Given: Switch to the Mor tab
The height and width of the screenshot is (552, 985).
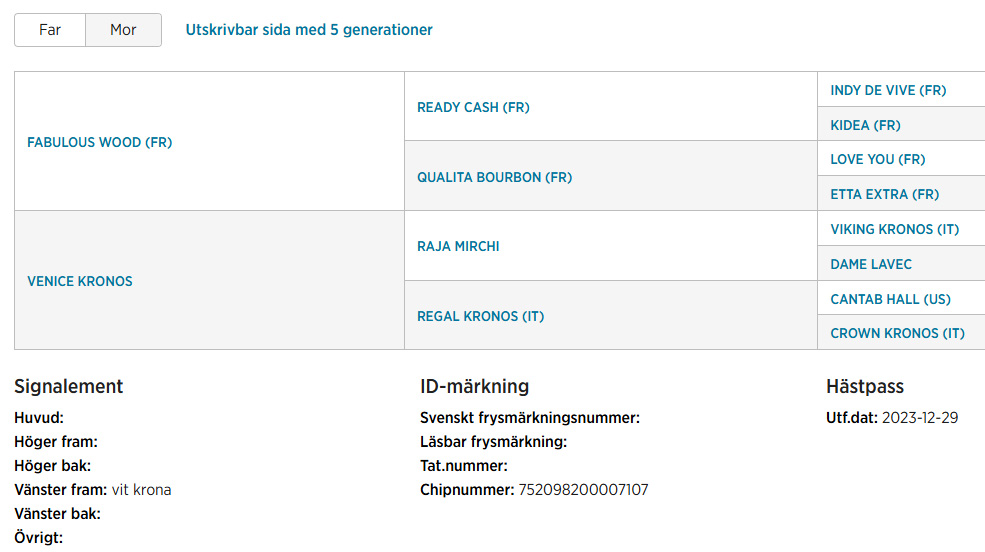Looking at the screenshot, I should pyautogui.click(x=123, y=30).
